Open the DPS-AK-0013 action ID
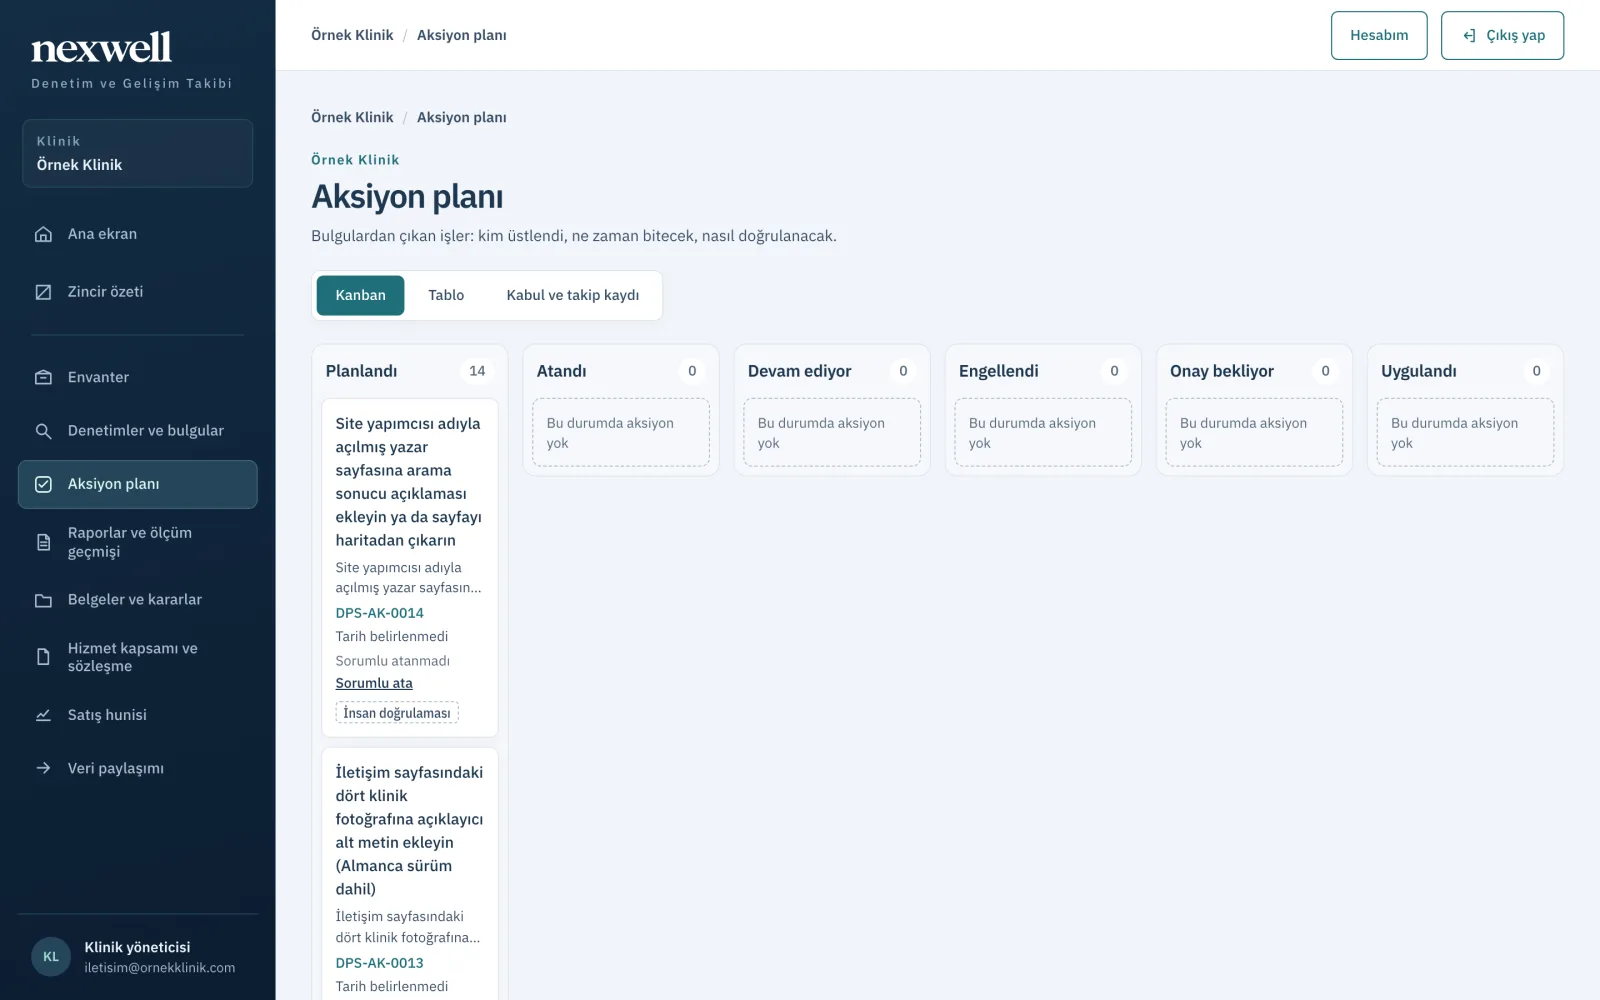 pyautogui.click(x=379, y=963)
